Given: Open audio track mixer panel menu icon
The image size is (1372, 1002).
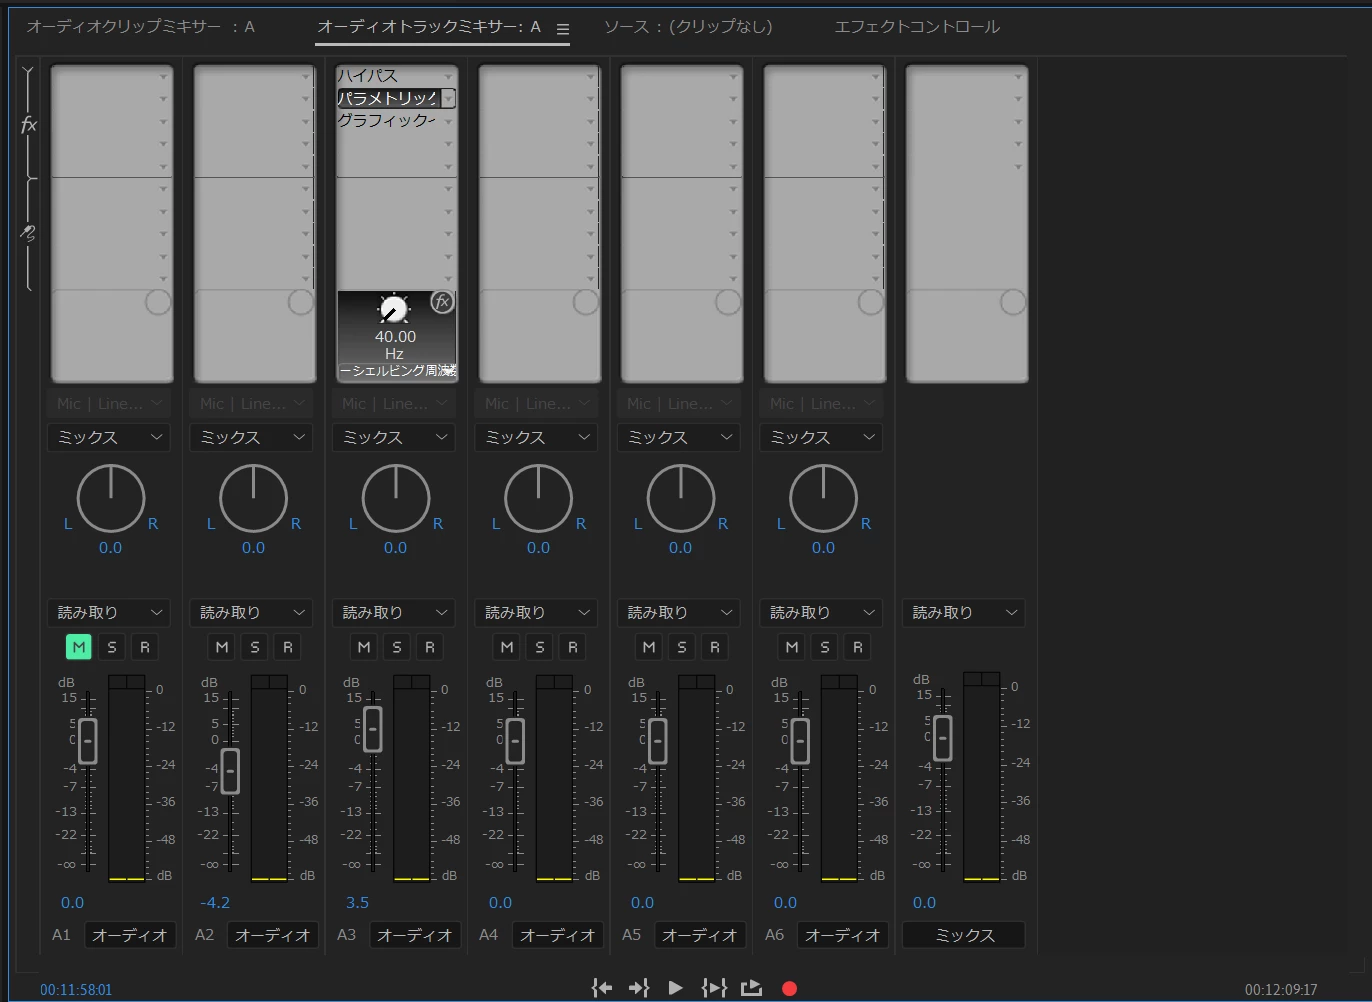Looking at the screenshot, I should pyautogui.click(x=563, y=29).
